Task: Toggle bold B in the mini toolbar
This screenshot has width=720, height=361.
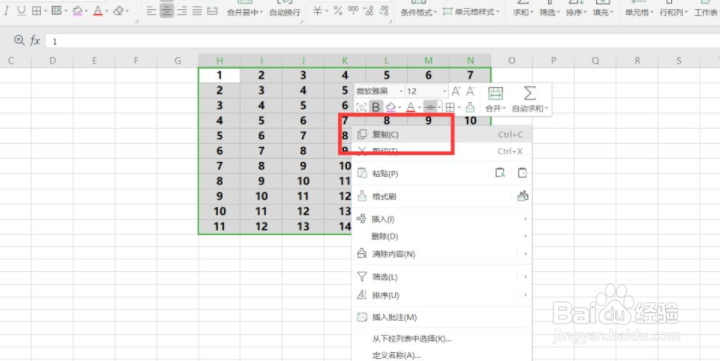Action: [x=376, y=107]
